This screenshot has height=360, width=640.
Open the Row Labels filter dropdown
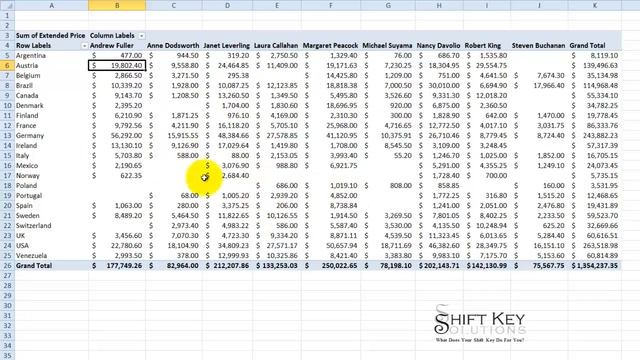click(x=84, y=46)
